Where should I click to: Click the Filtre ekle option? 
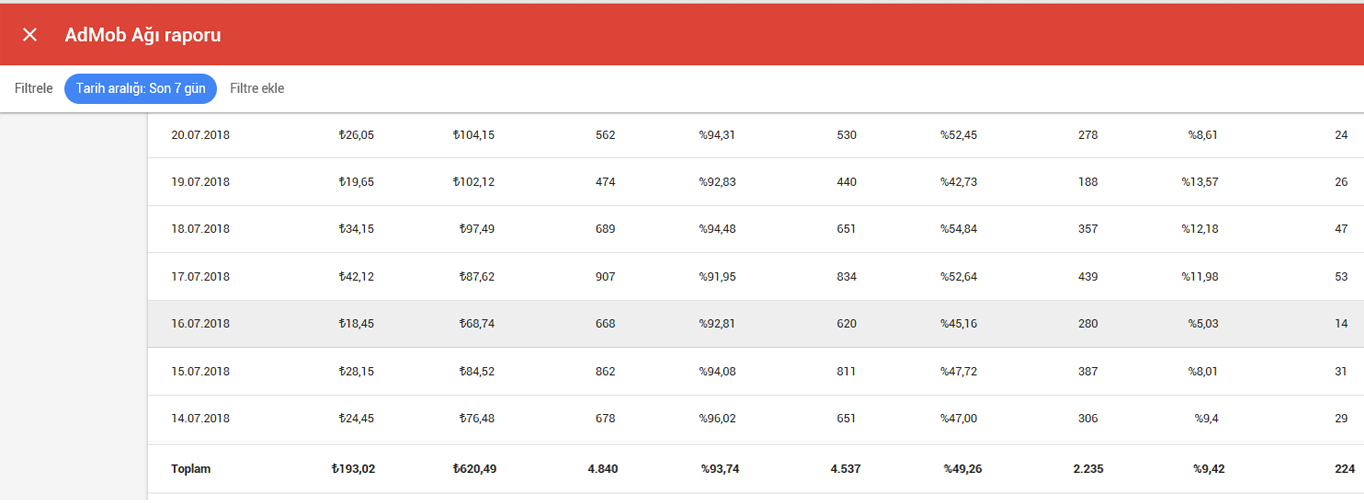point(257,89)
